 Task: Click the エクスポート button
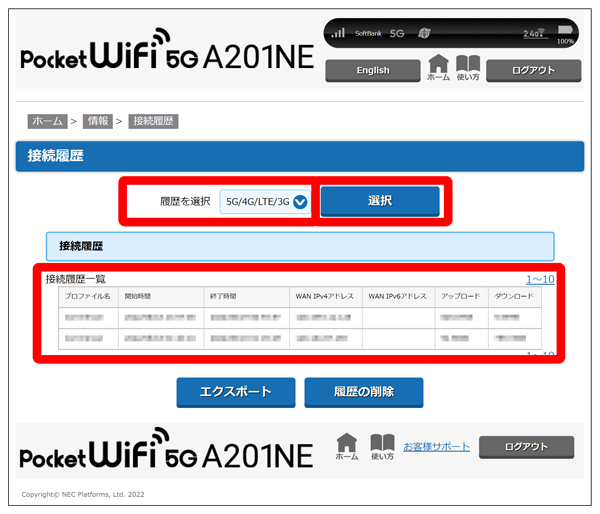tap(236, 392)
